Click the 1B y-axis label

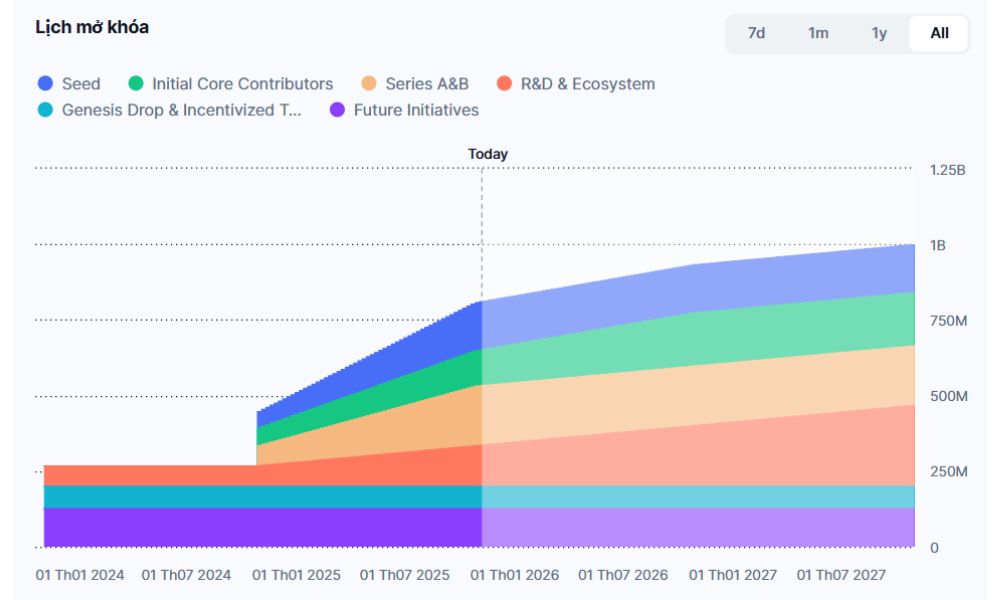pos(938,245)
